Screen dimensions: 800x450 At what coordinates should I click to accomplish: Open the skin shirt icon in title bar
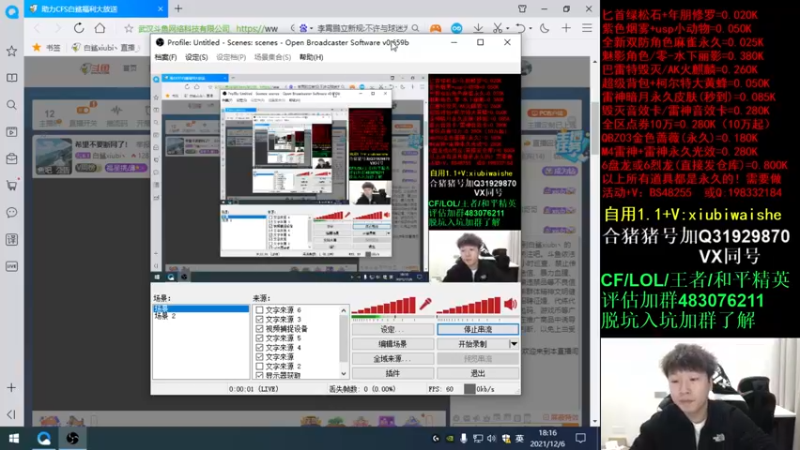522,9
